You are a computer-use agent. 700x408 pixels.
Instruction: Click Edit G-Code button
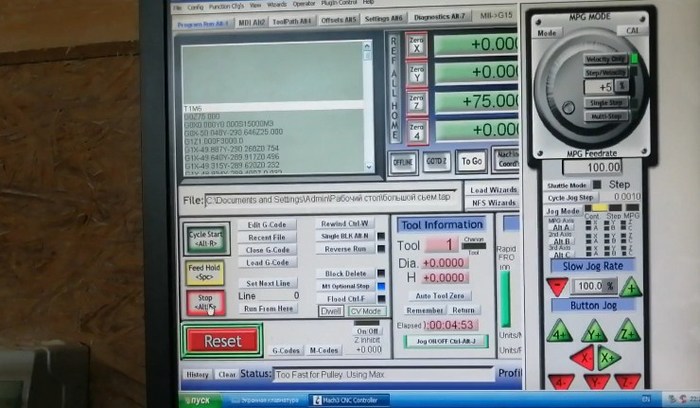267,225
